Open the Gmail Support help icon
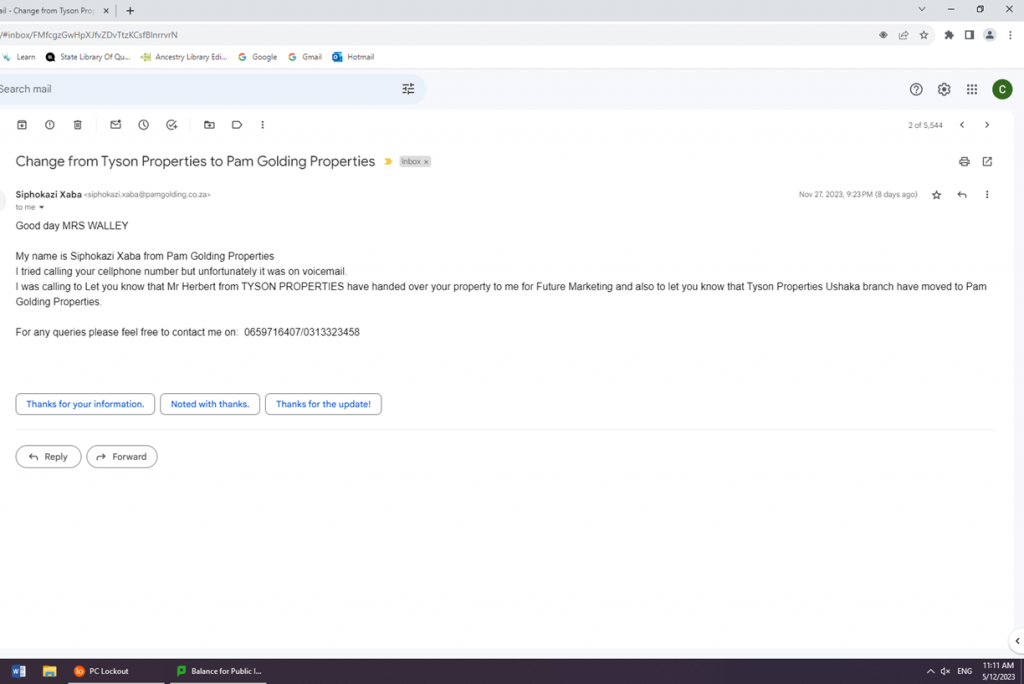1024x684 pixels. (916, 90)
